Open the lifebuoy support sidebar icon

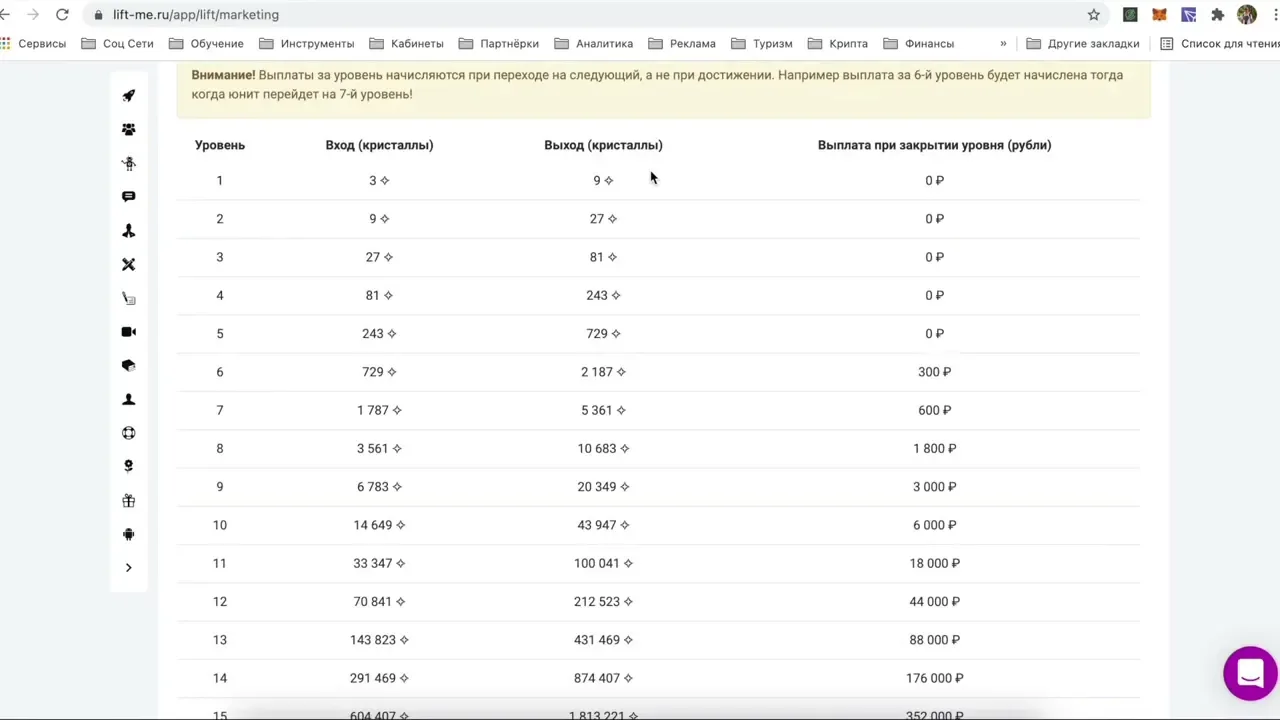[128, 433]
